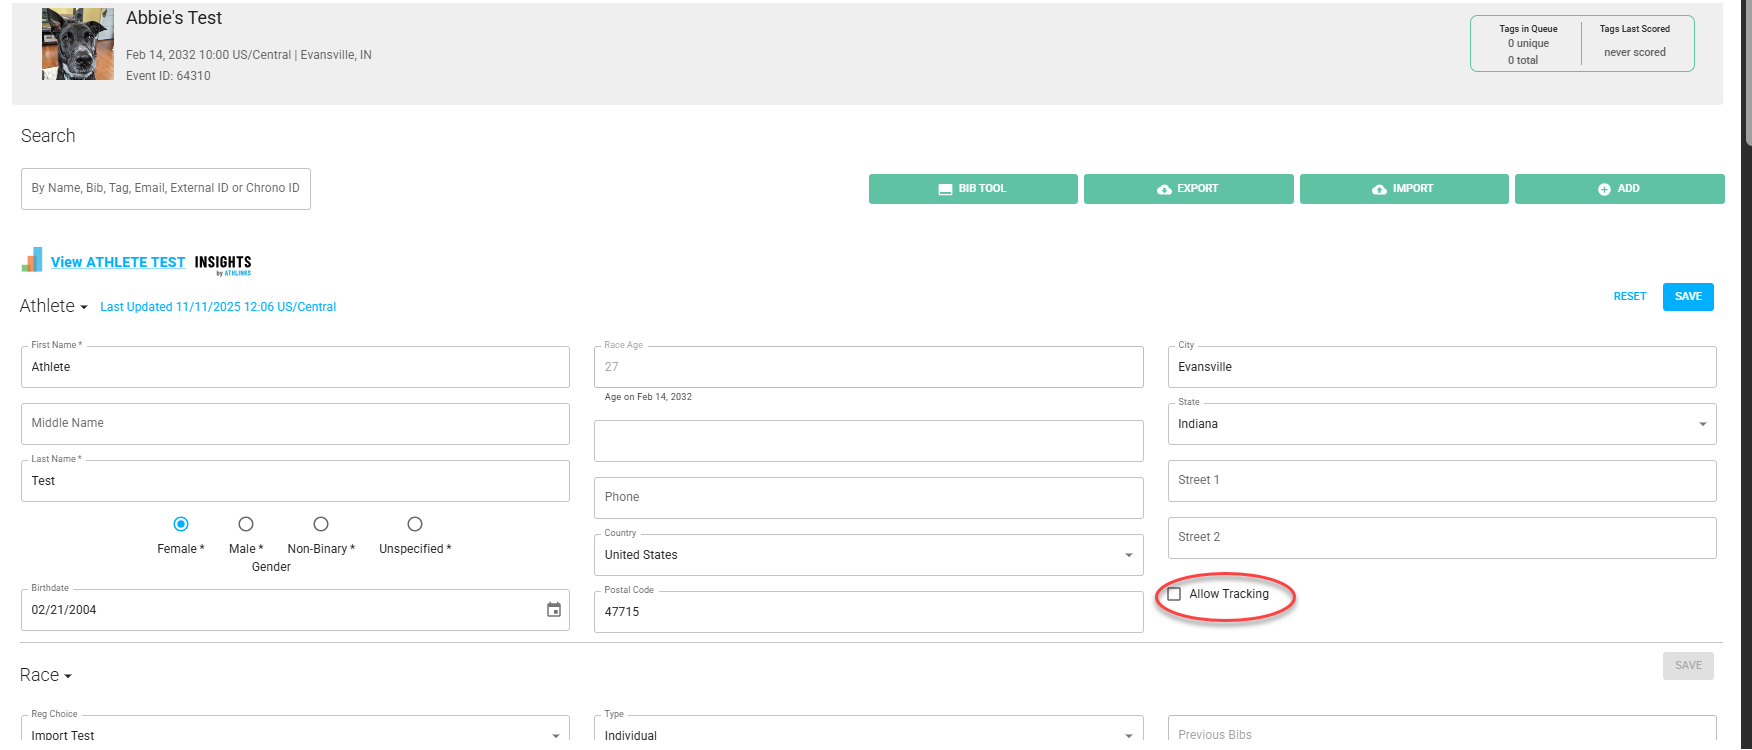1752x750 pixels.
Task: Click the EXPORT cloud button
Action: pyautogui.click(x=1188, y=189)
